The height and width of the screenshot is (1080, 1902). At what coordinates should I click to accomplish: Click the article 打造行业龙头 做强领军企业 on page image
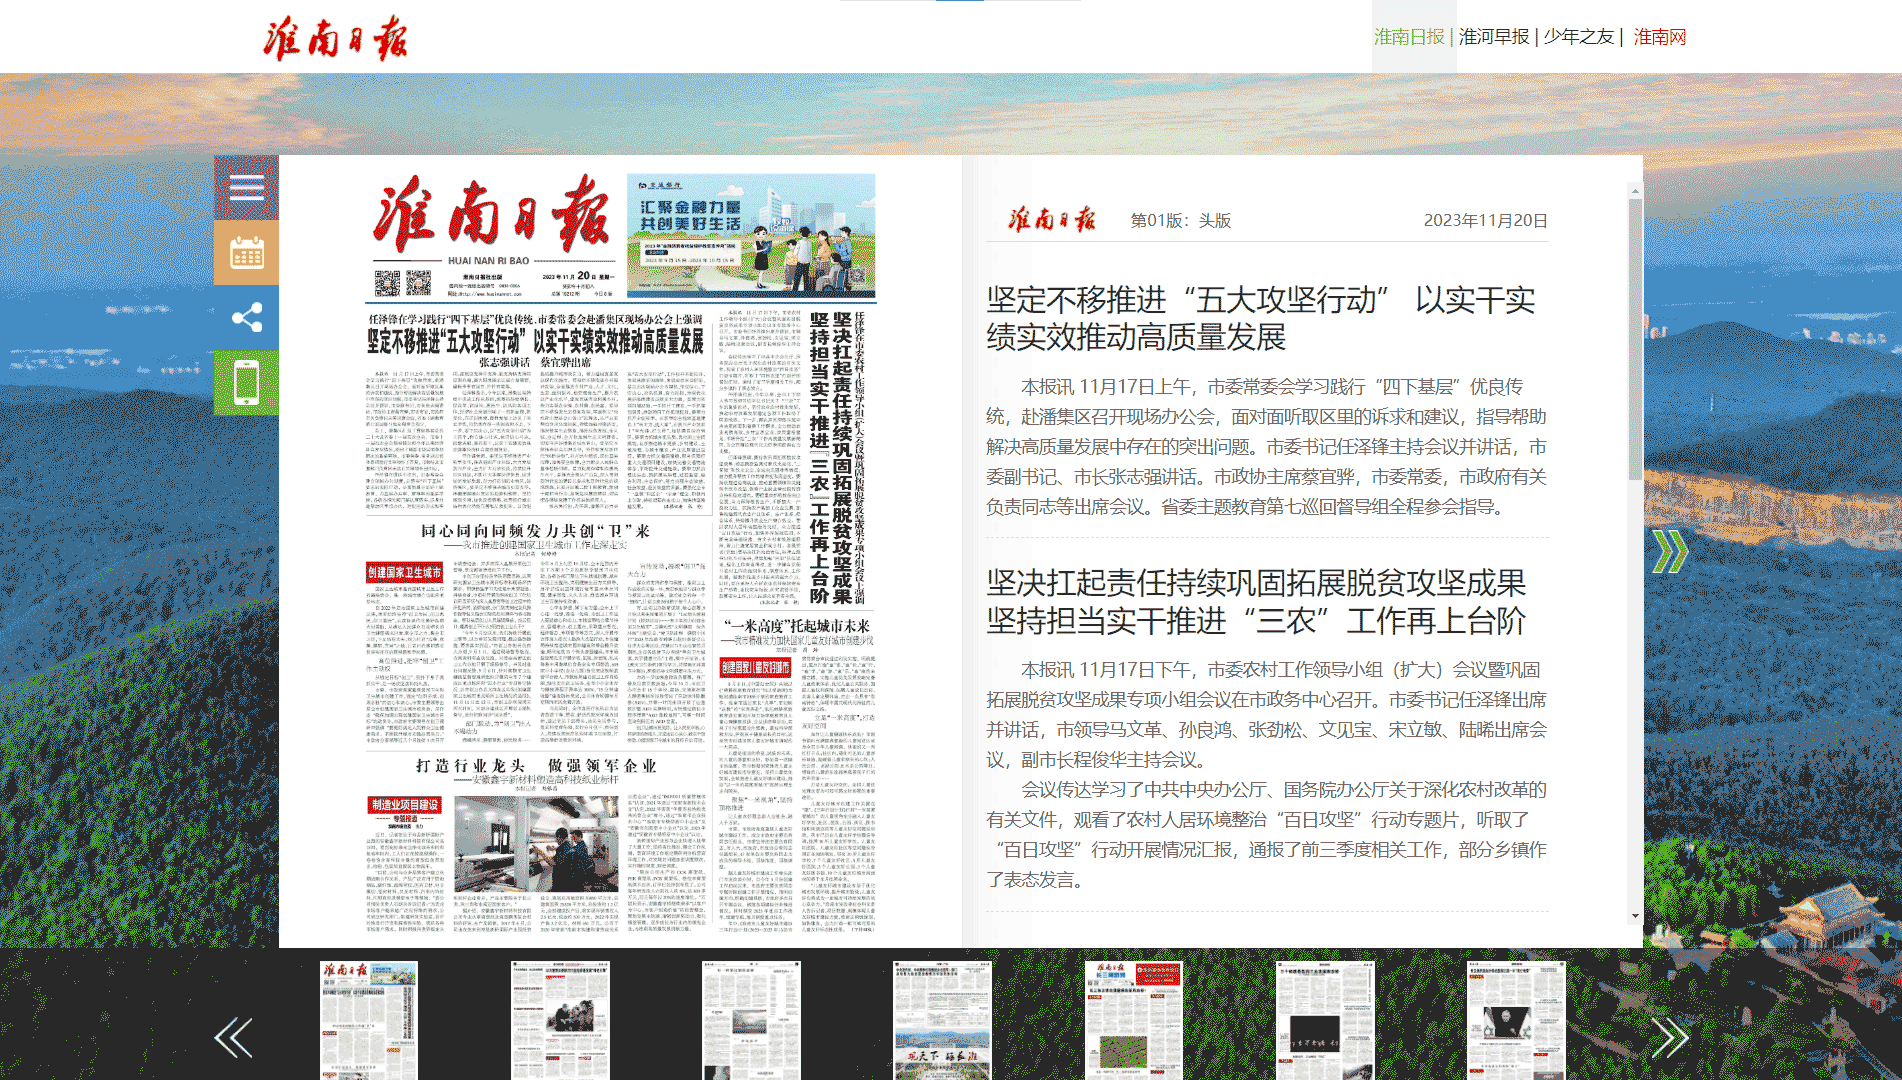coord(536,766)
